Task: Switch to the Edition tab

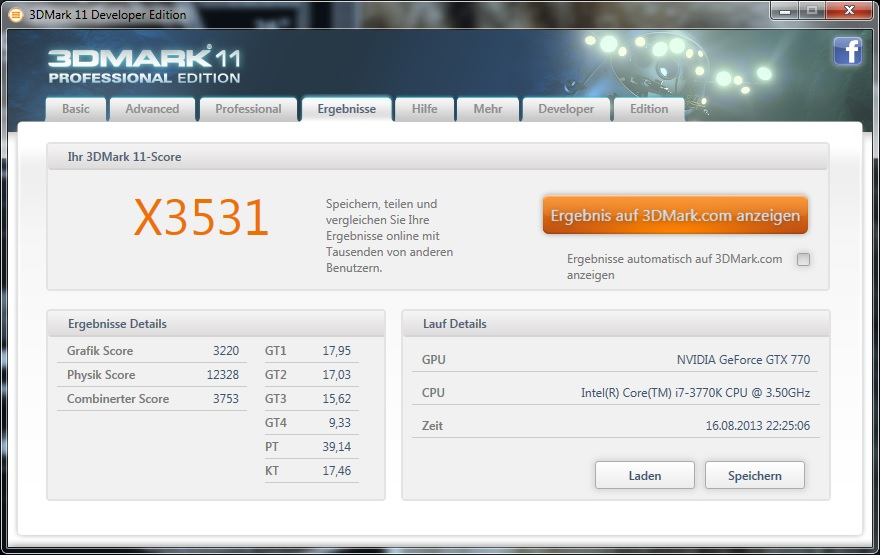Action: (649, 109)
